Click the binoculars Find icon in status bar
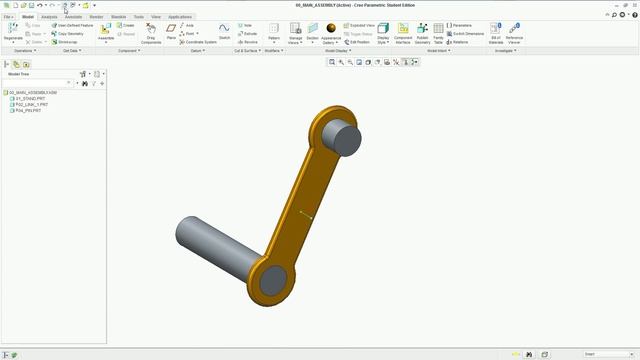Screen dimensions: 640x360 pos(529,354)
